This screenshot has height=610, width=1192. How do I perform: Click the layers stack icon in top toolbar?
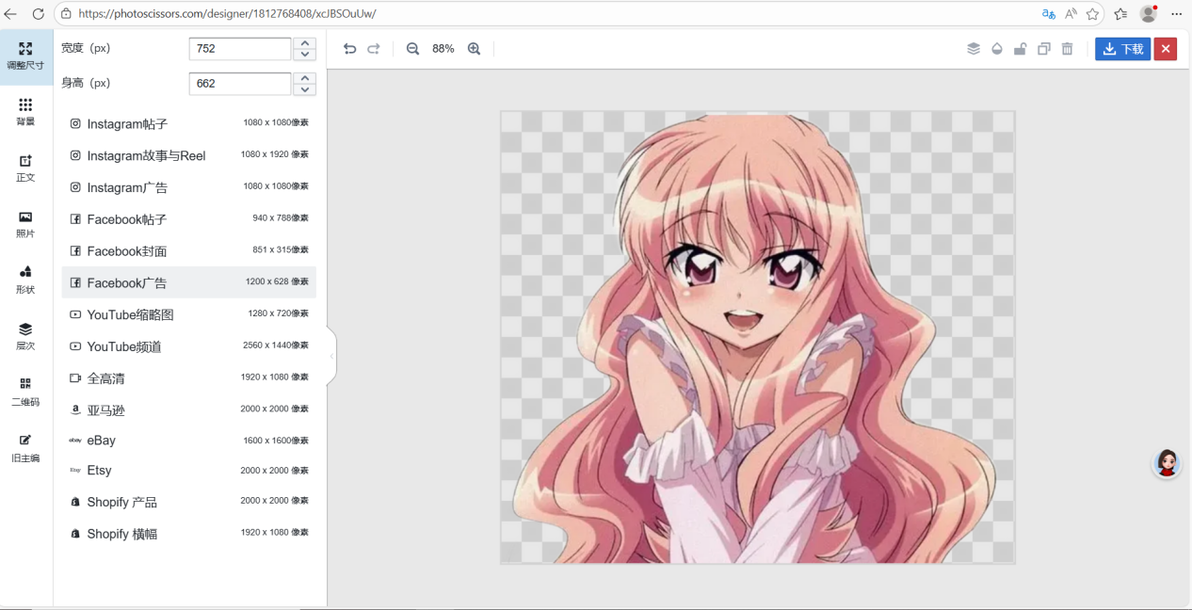[974, 49]
